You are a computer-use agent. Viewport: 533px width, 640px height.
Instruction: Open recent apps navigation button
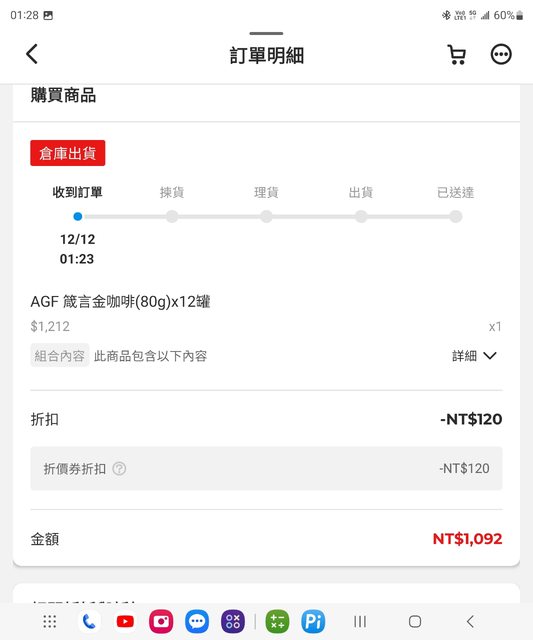(x=360, y=622)
